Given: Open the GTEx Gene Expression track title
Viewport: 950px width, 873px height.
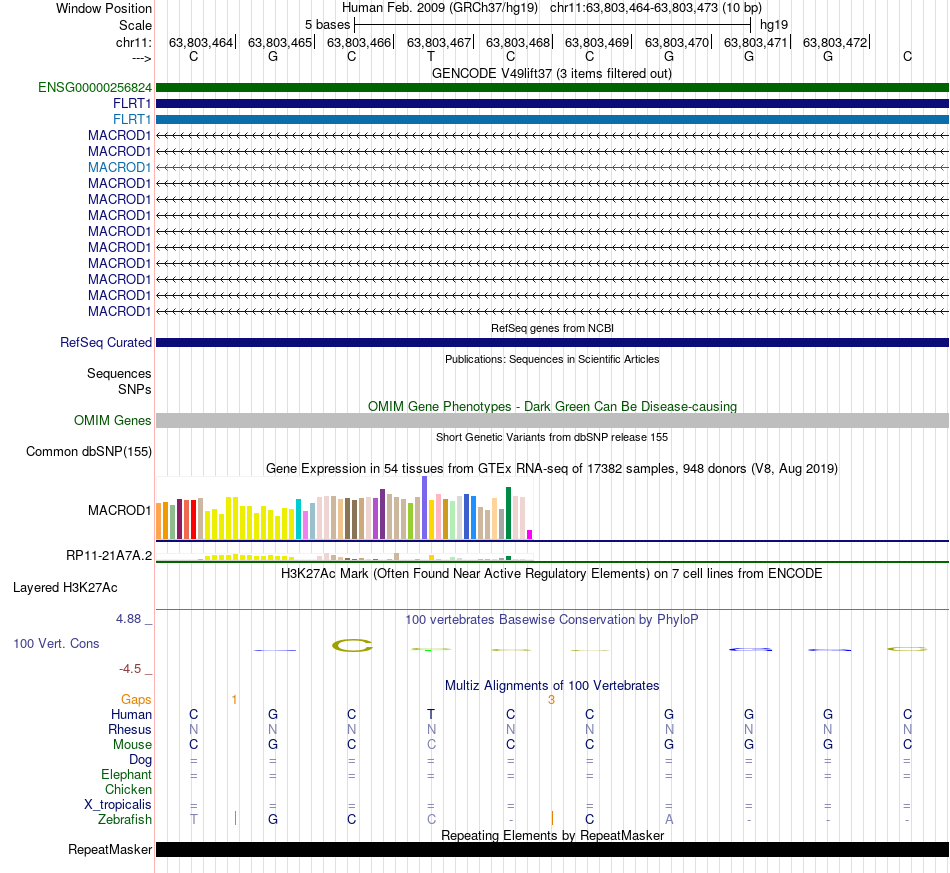Looking at the screenshot, I should point(552,468).
